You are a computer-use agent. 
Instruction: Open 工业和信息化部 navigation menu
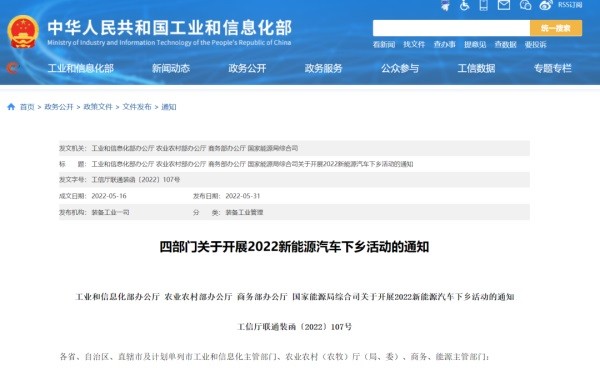point(81,68)
